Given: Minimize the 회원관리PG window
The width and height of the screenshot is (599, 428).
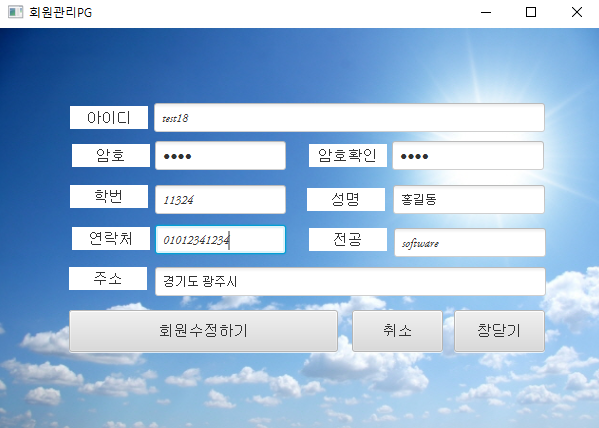Looking at the screenshot, I should (486, 13).
